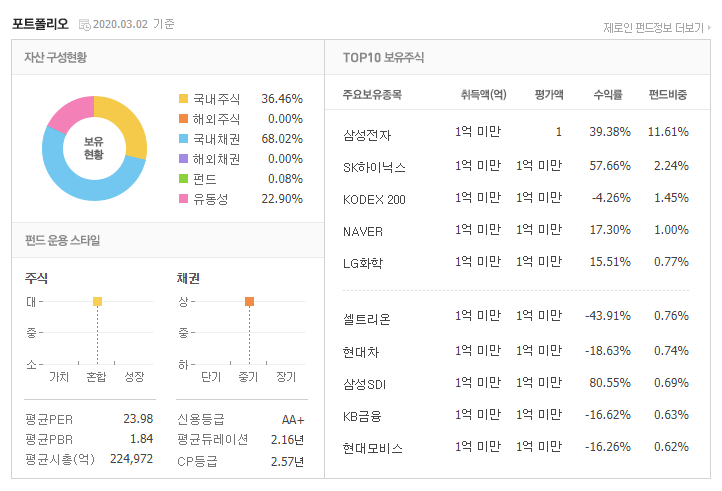Click the 보유현황 donut chart center
The height and width of the screenshot is (491, 722).
pyautogui.click(x=94, y=148)
